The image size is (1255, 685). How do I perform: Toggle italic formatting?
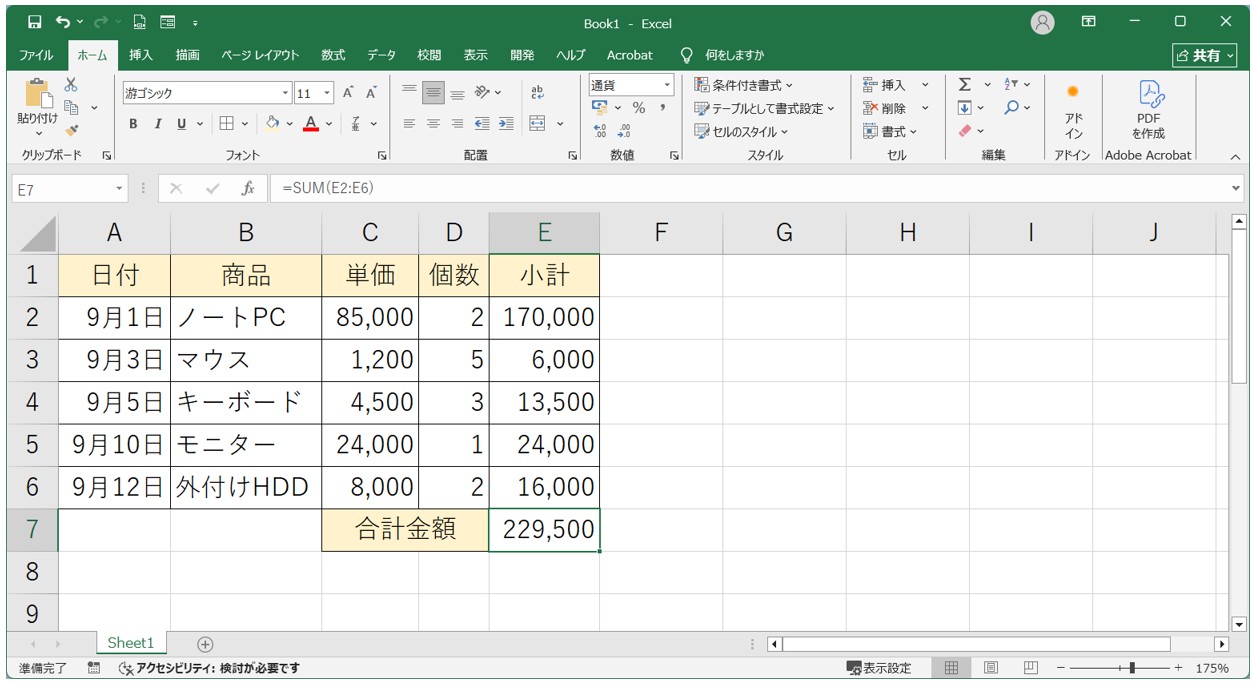(157, 124)
